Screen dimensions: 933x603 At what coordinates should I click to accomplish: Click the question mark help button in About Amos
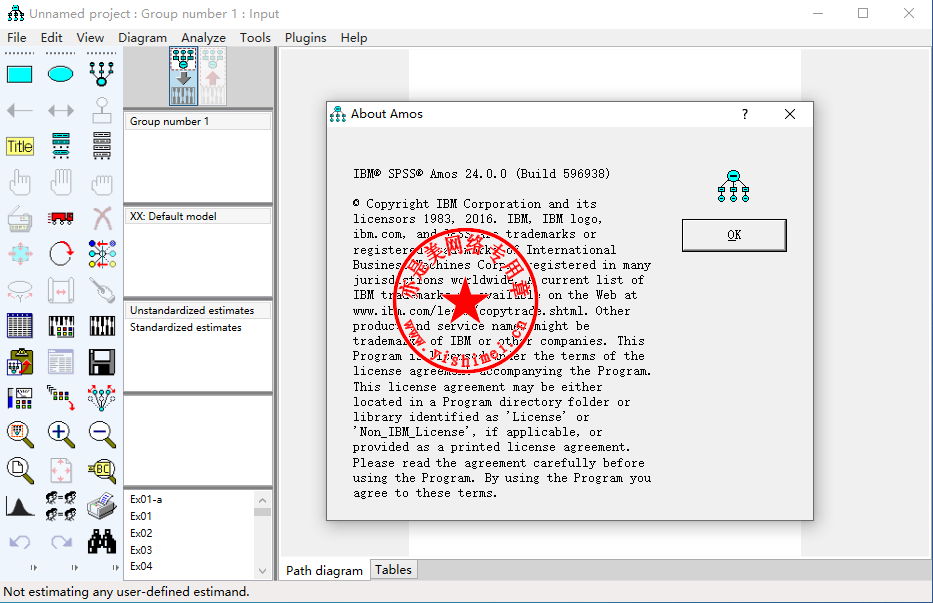click(x=745, y=114)
